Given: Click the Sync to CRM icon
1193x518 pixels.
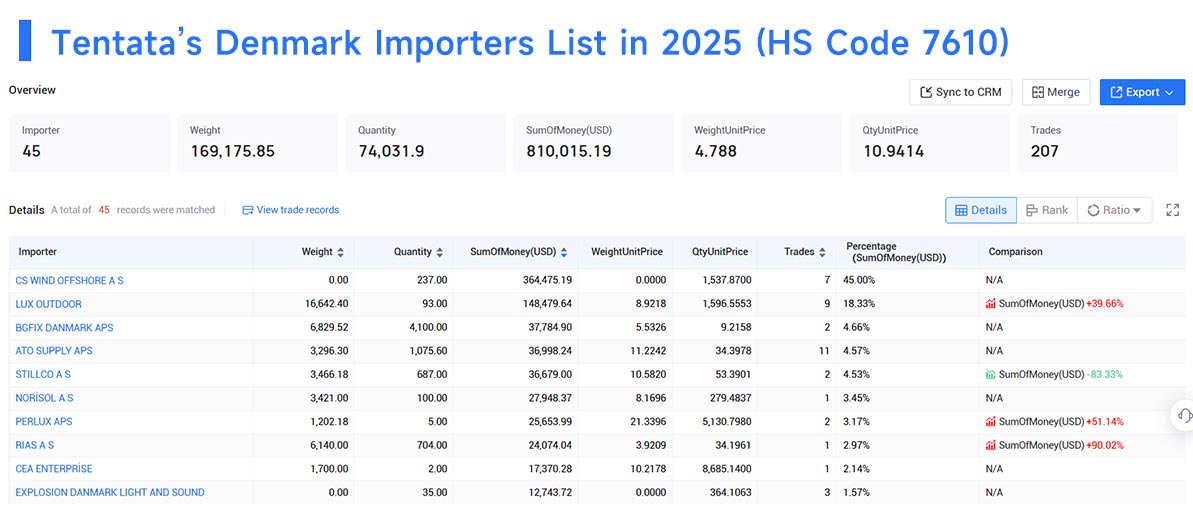Looking at the screenshot, I should pyautogui.click(x=926, y=92).
